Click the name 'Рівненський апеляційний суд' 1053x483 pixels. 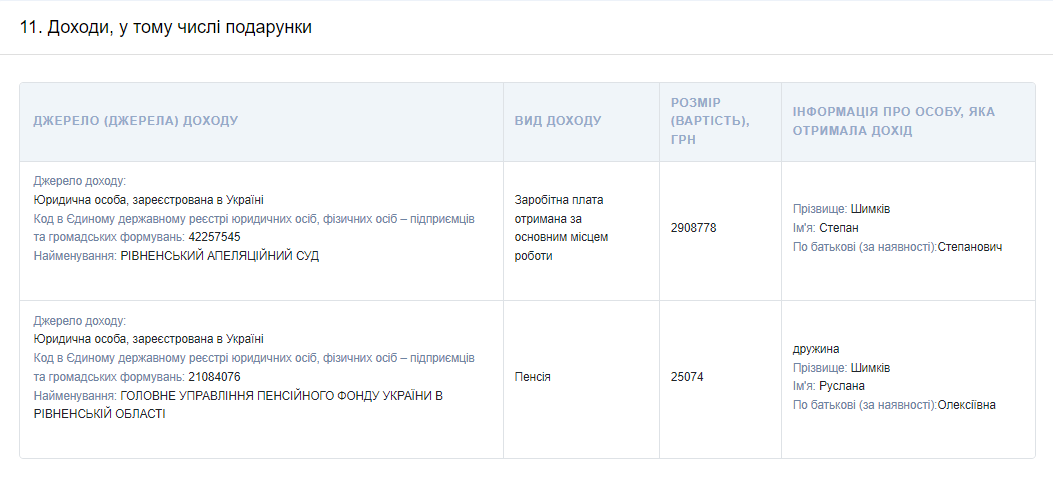220,256
